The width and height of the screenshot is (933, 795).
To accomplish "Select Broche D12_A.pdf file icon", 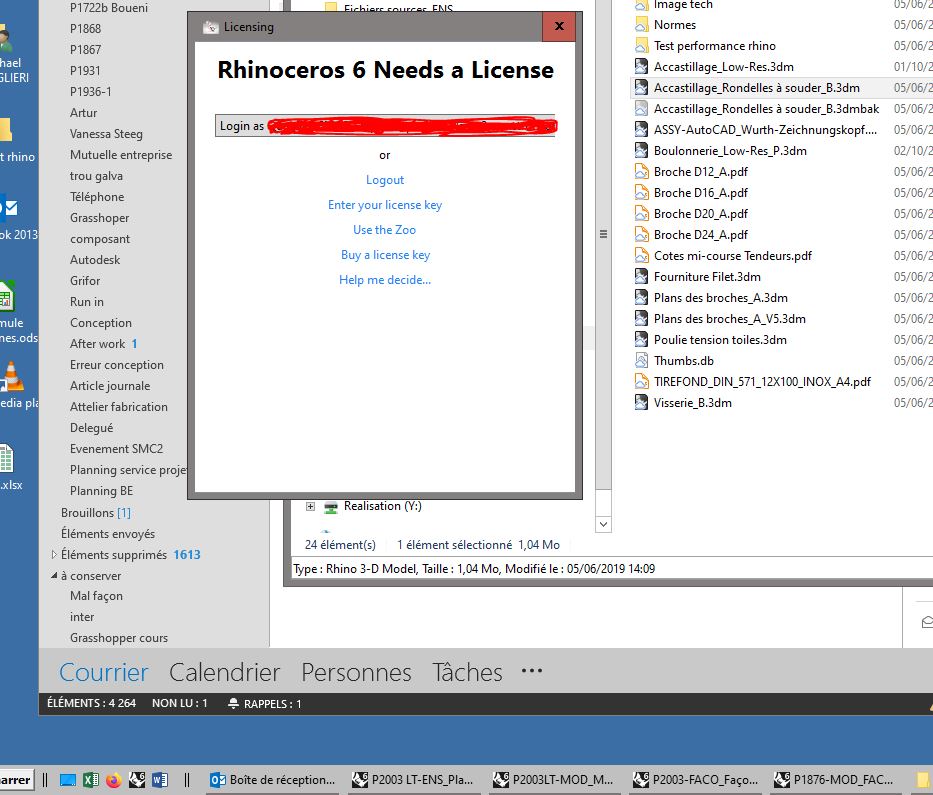I will click(641, 171).
